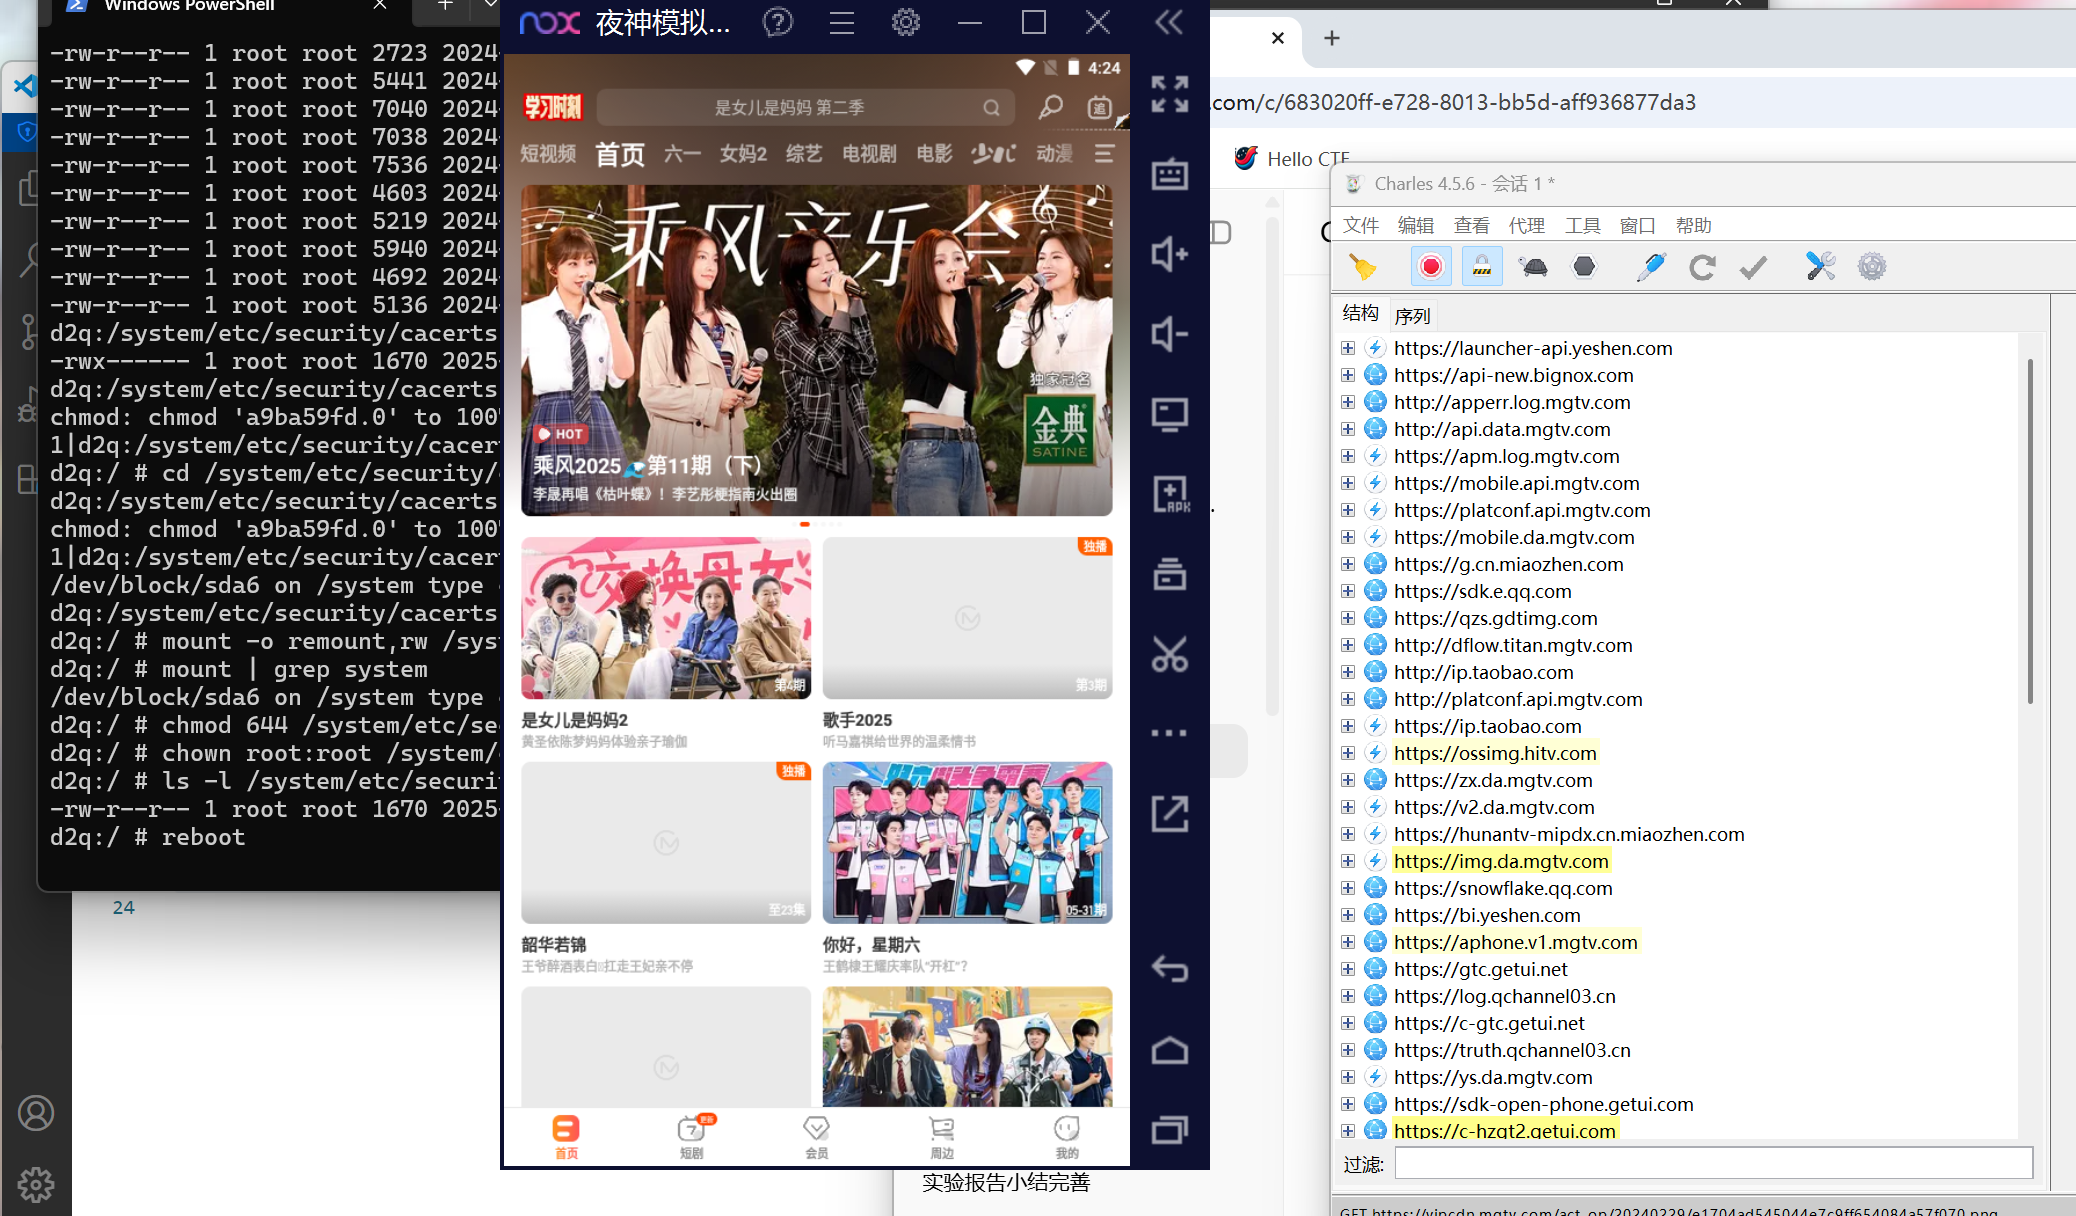The height and width of the screenshot is (1216, 2076).
Task: Click Nox volume down icon
Action: (1169, 334)
